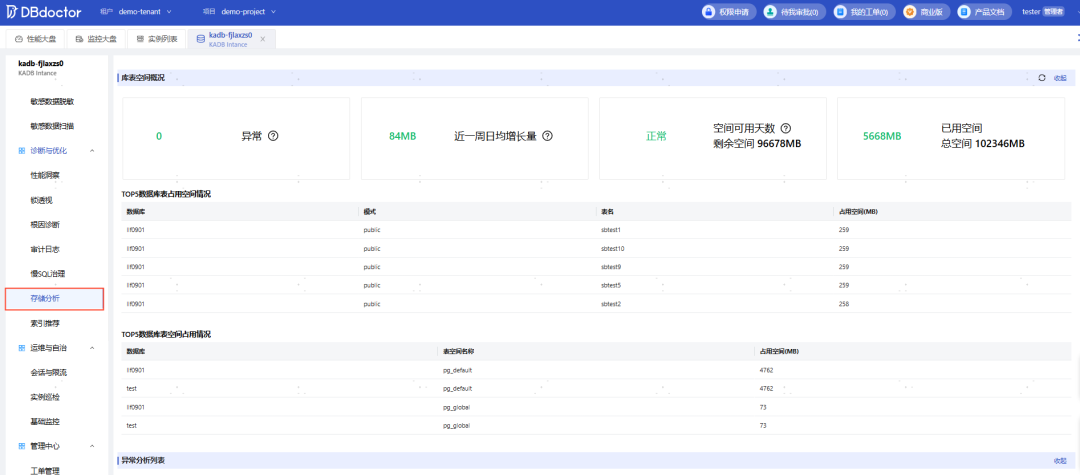
Task: Open 会话与限流 in sidebar
Action: tap(48, 372)
